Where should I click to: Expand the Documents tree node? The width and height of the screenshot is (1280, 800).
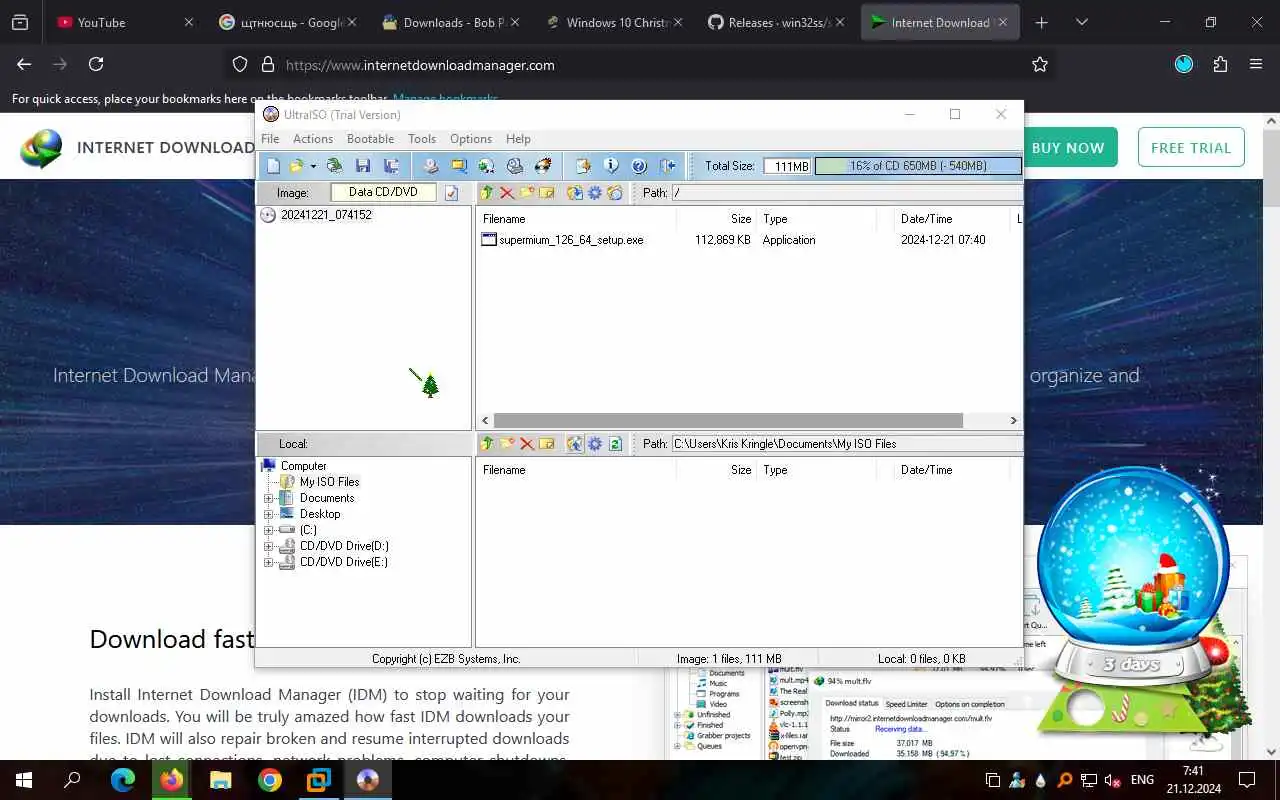[268, 498]
